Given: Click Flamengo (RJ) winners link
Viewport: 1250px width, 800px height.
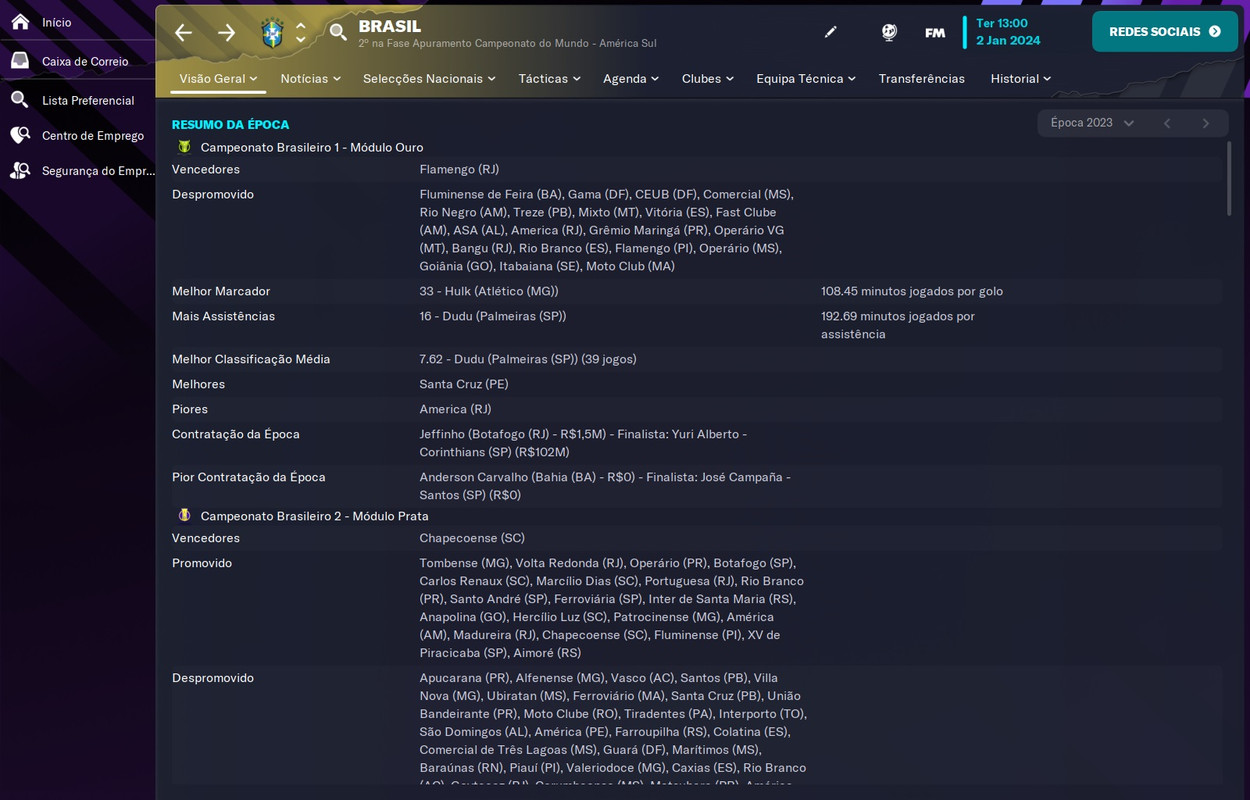Looking at the screenshot, I should pos(459,169).
